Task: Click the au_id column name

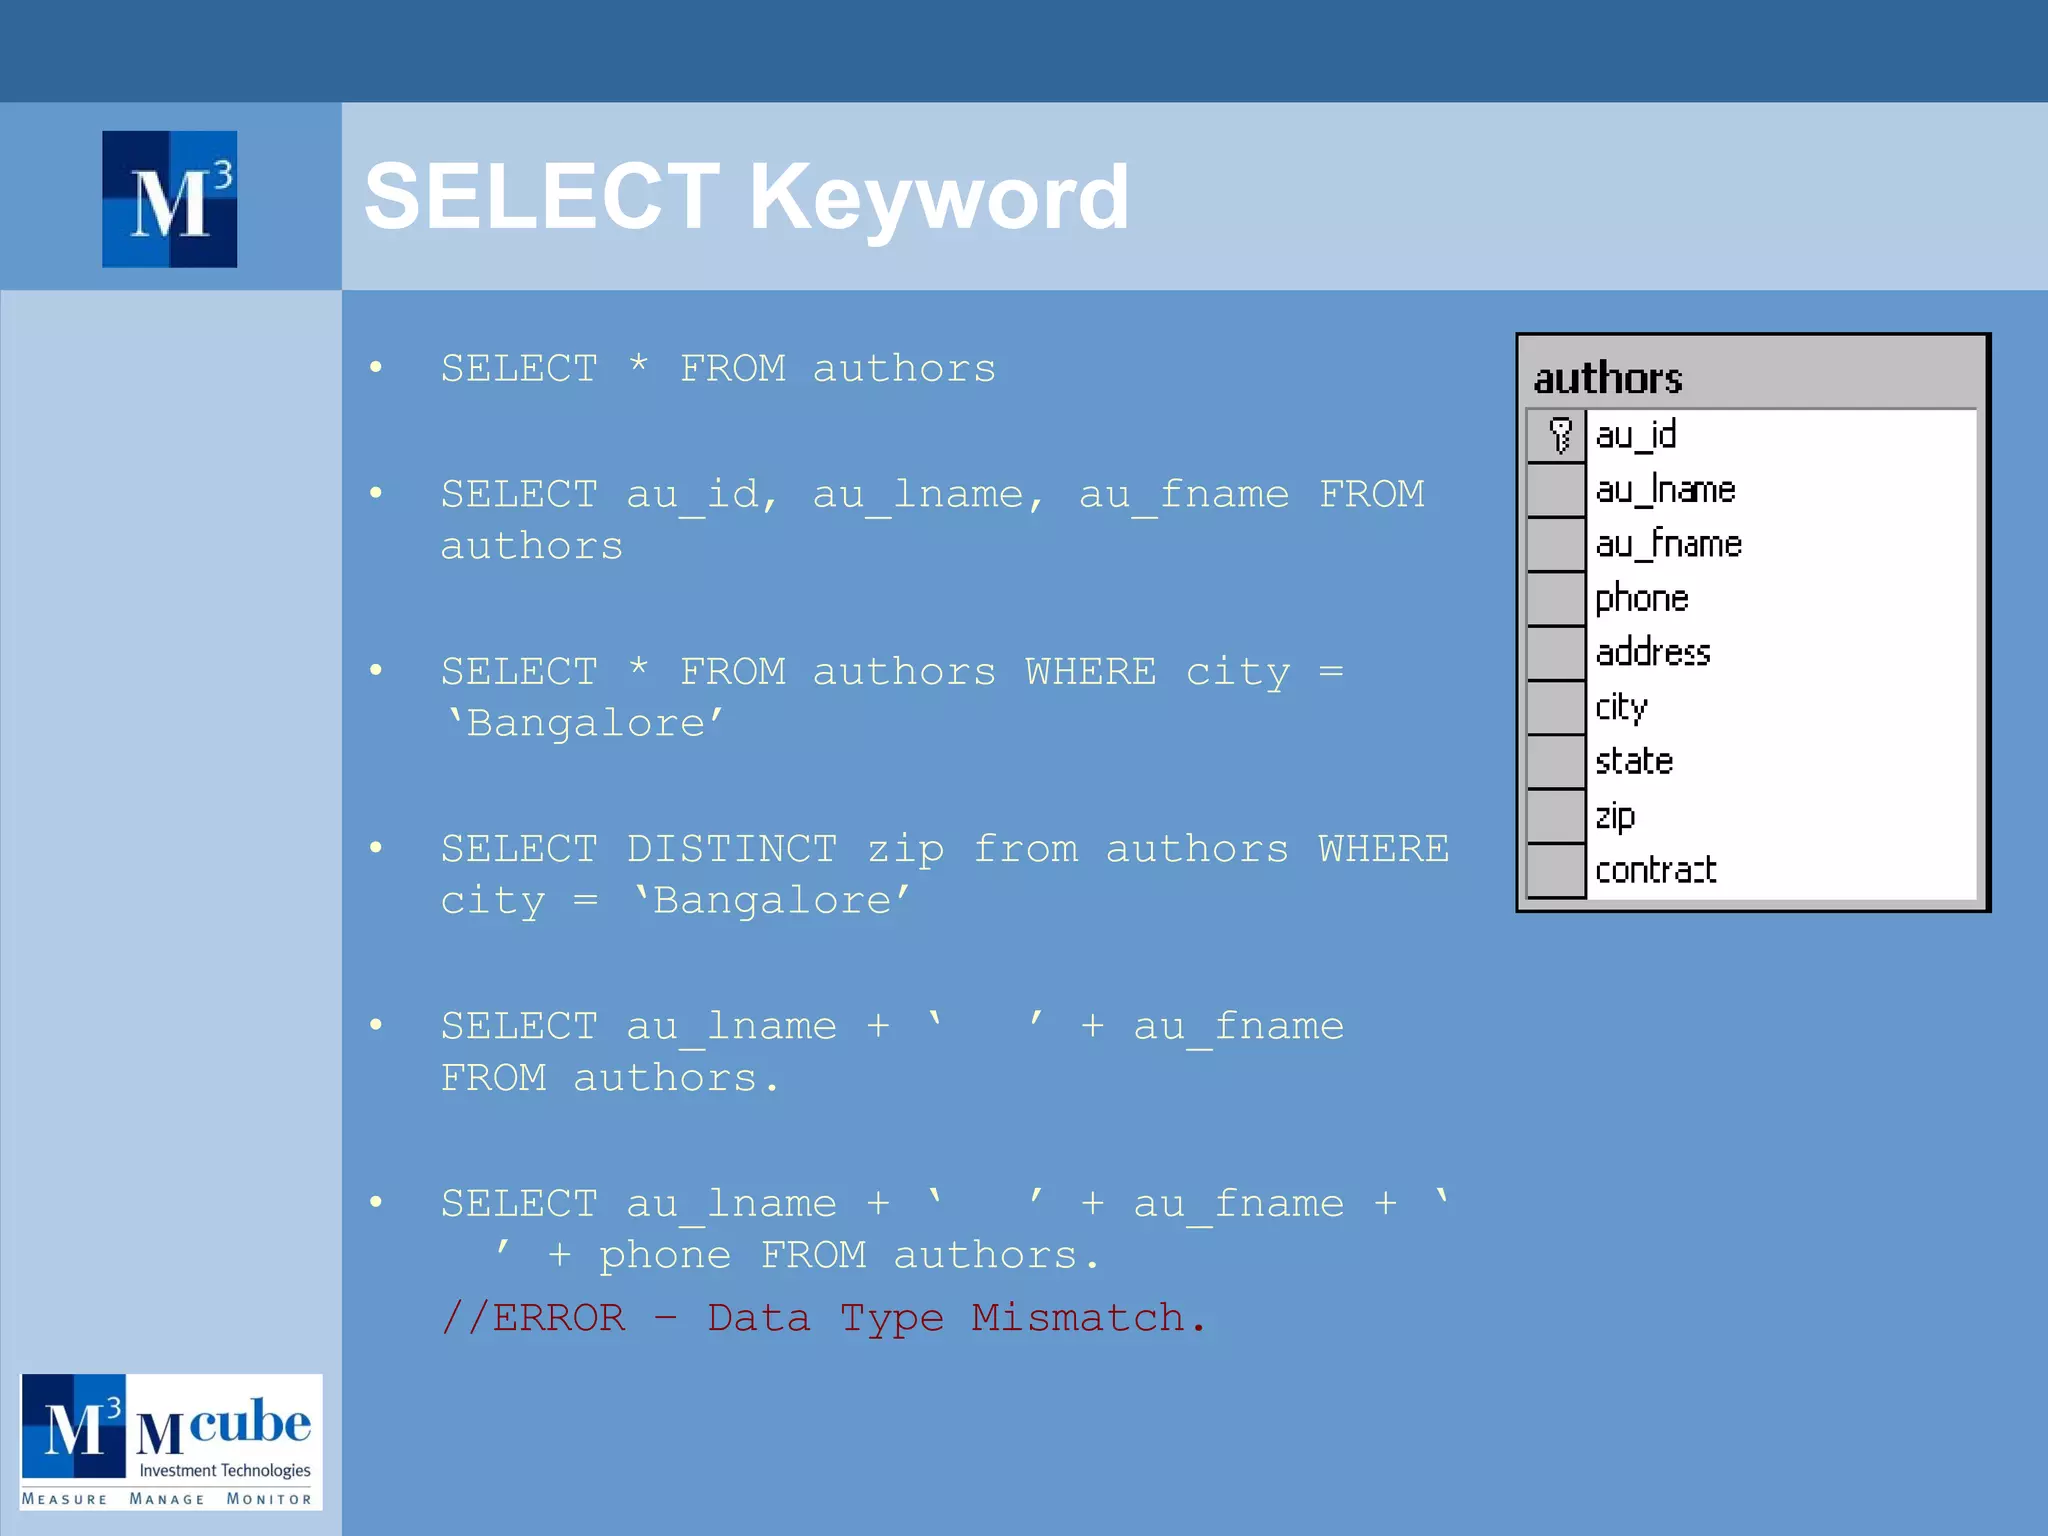Action: tap(1636, 436)
